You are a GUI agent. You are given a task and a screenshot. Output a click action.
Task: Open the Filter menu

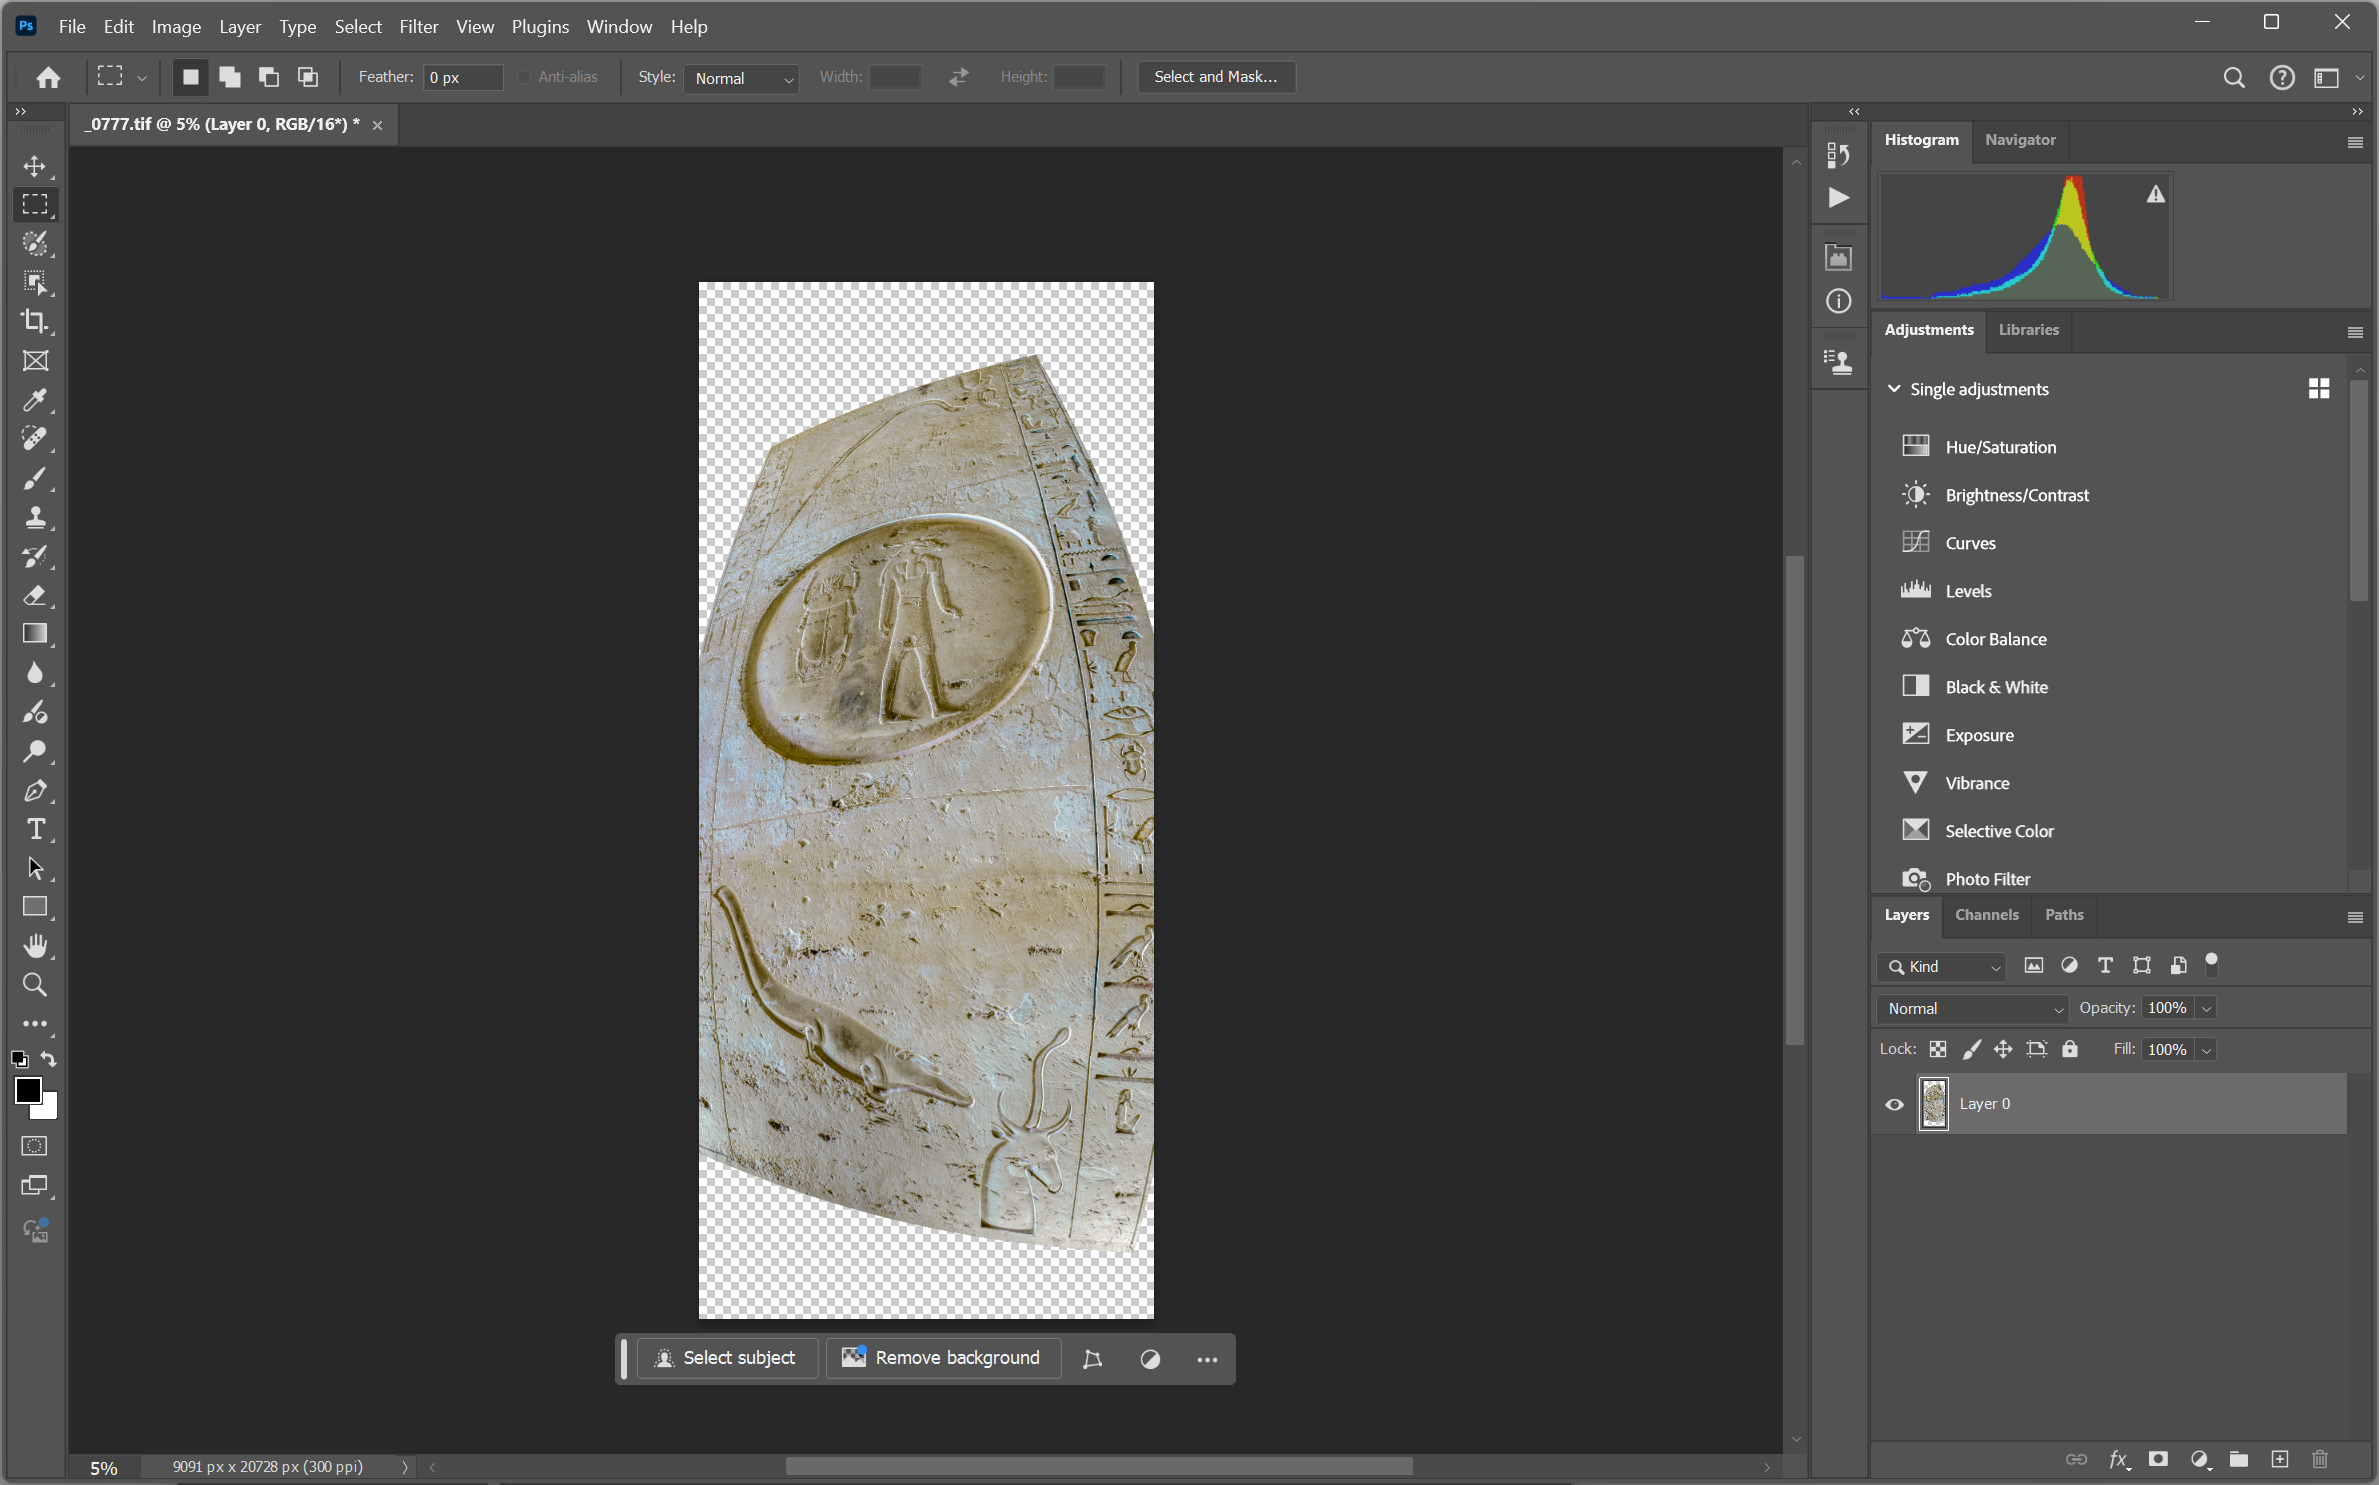(x=418, y=27)
